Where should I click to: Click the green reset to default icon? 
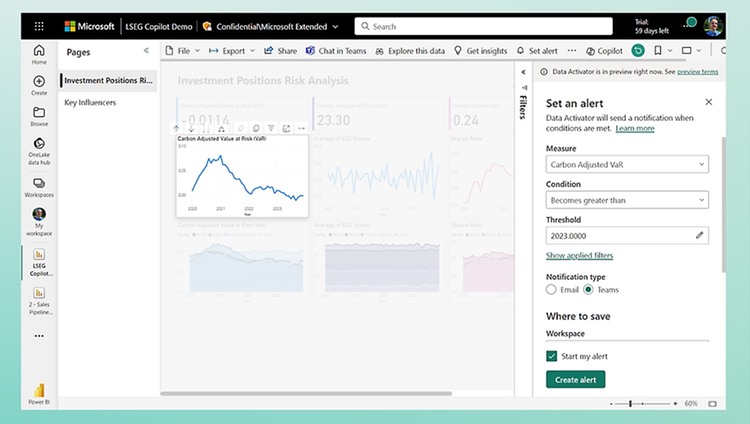(638, 50)
